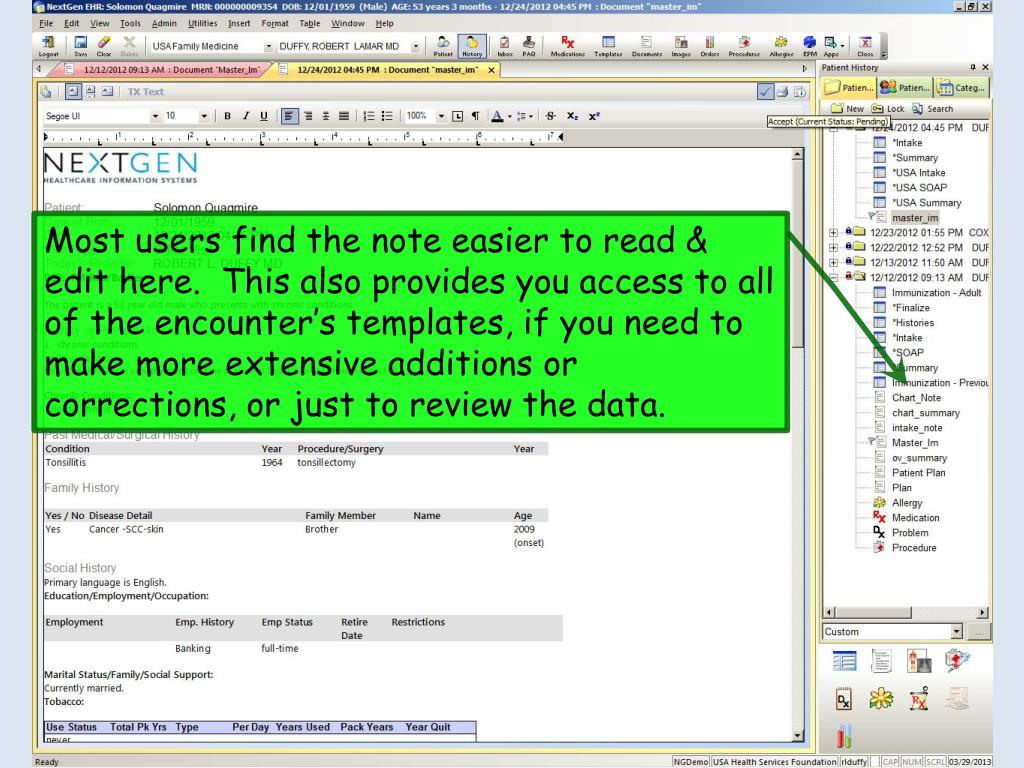This screenshot has height=768, width=1024.
Task: Select the Medication tree item
Action: [x=915, y=518]
